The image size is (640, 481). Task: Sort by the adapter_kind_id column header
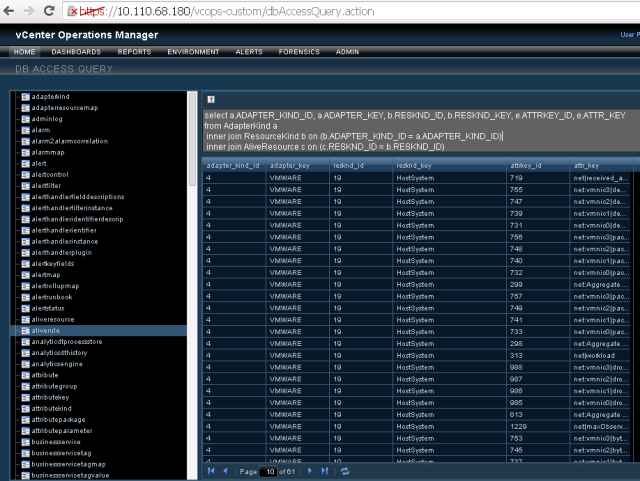(x=233, y=164)
